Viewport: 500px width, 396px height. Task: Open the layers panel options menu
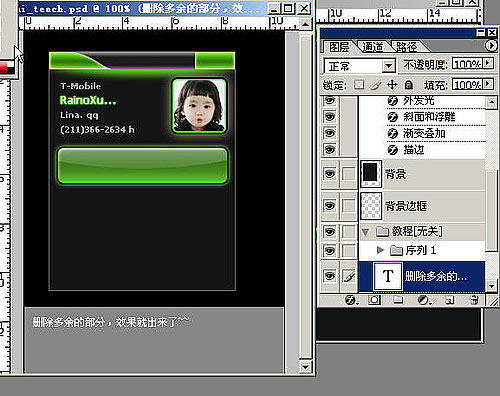point(491,45)
